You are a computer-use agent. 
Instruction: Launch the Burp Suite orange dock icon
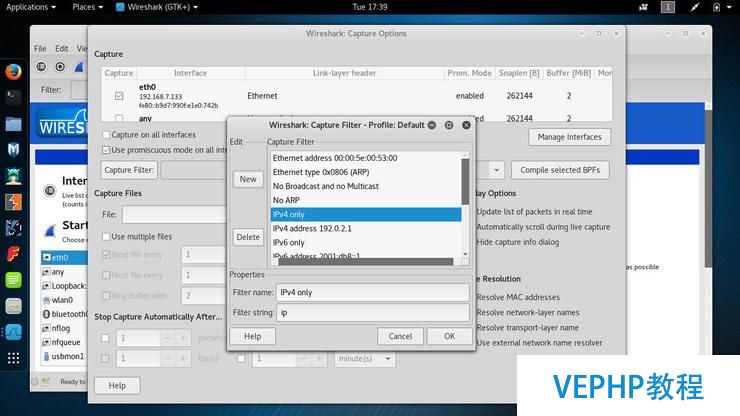click(x=13, y=202)
